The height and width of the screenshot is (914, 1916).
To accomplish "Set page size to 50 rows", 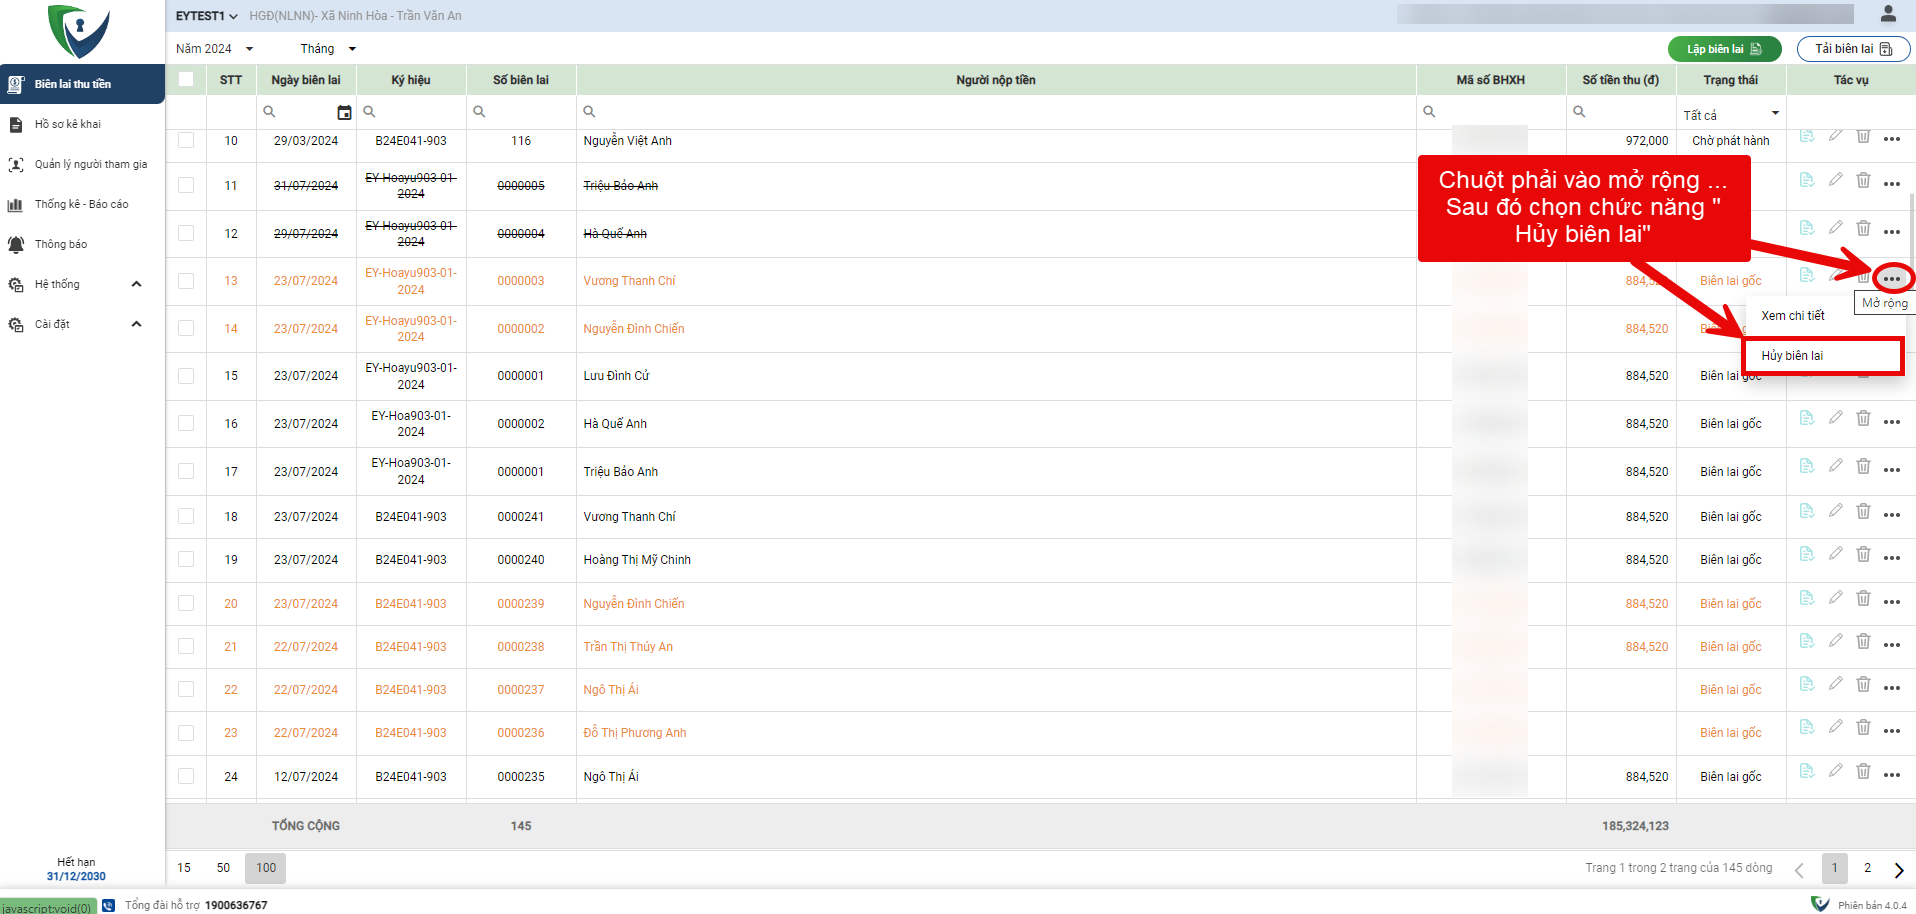I will [x=223, y=868].
